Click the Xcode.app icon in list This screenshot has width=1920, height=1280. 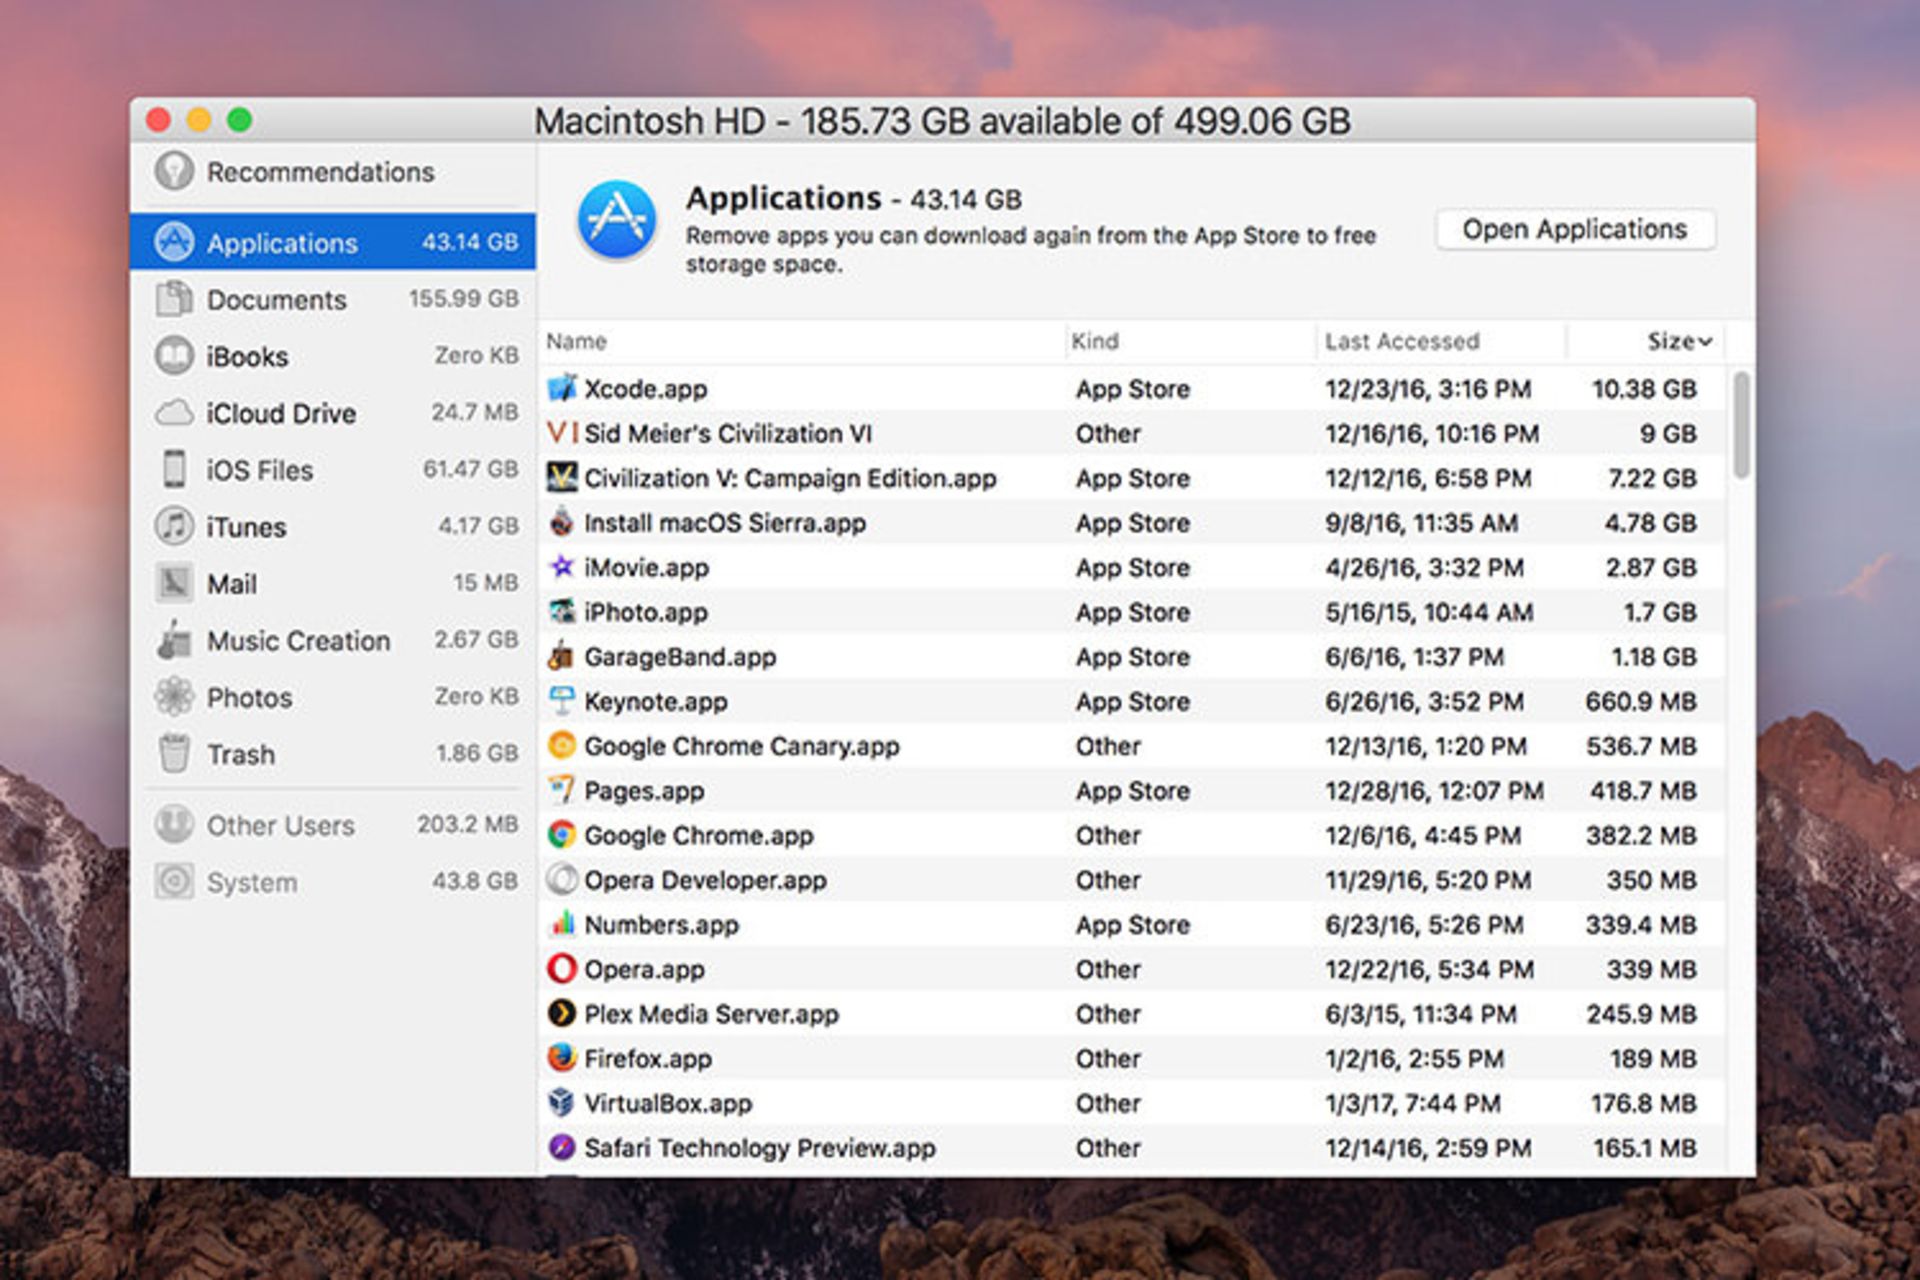[x=562, y=388]
